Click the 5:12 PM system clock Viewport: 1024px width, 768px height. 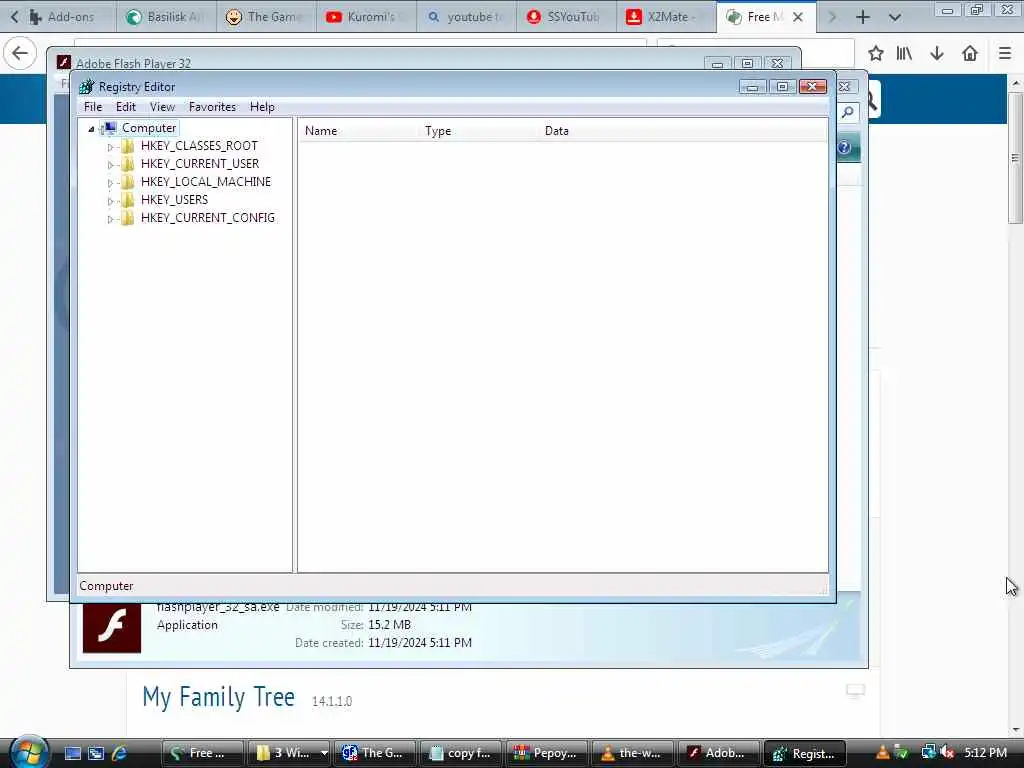point(985,752)
